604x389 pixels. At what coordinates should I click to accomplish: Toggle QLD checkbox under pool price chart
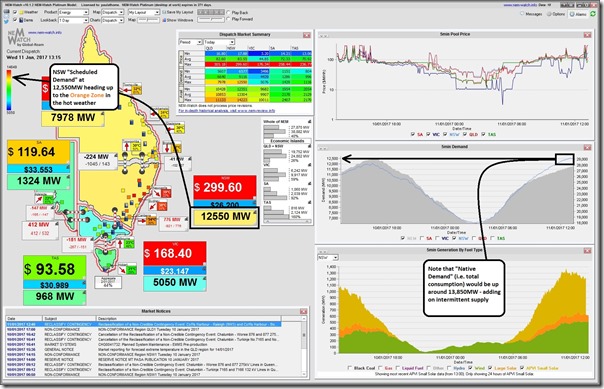pyautogui.click(x=465, y=134)
